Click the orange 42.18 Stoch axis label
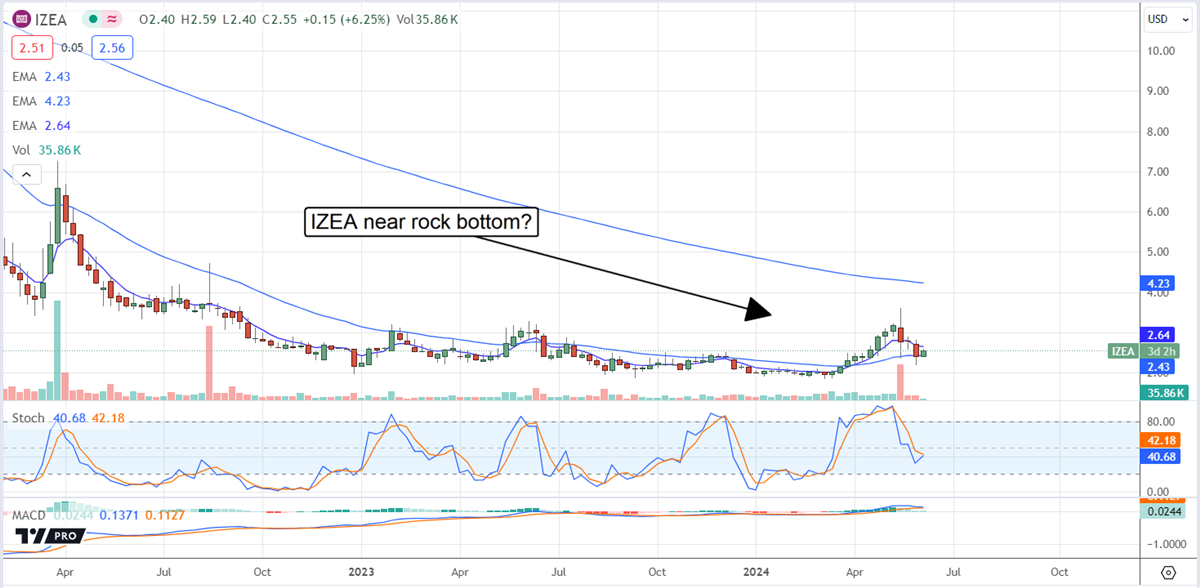 [1160, 439]
